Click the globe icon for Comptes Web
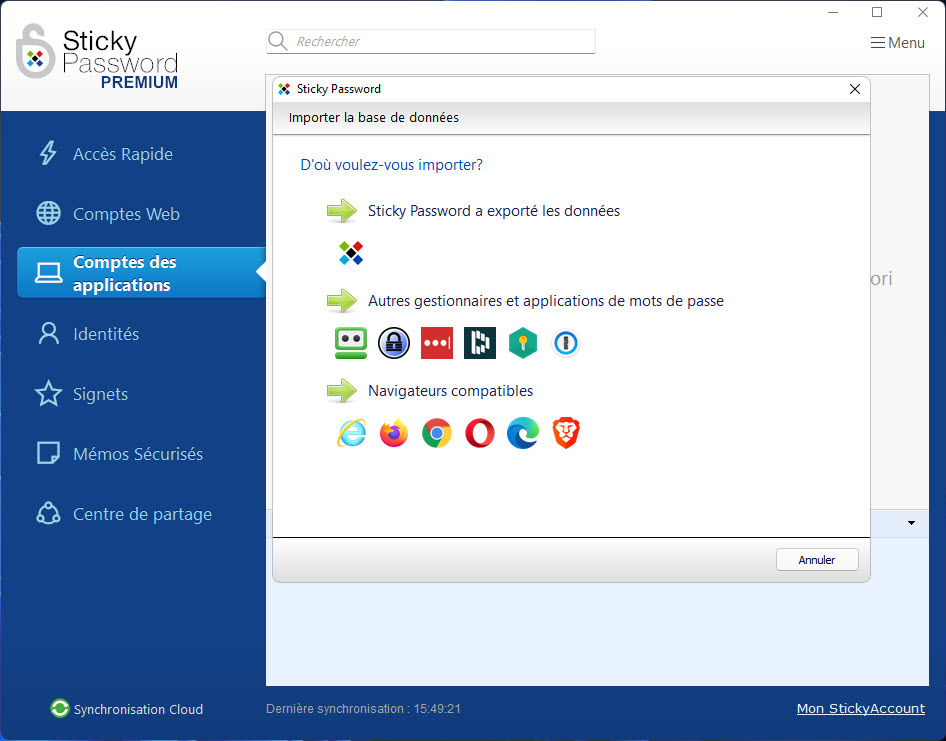Viewport: 946px width, 741px height. coord(48,213)
